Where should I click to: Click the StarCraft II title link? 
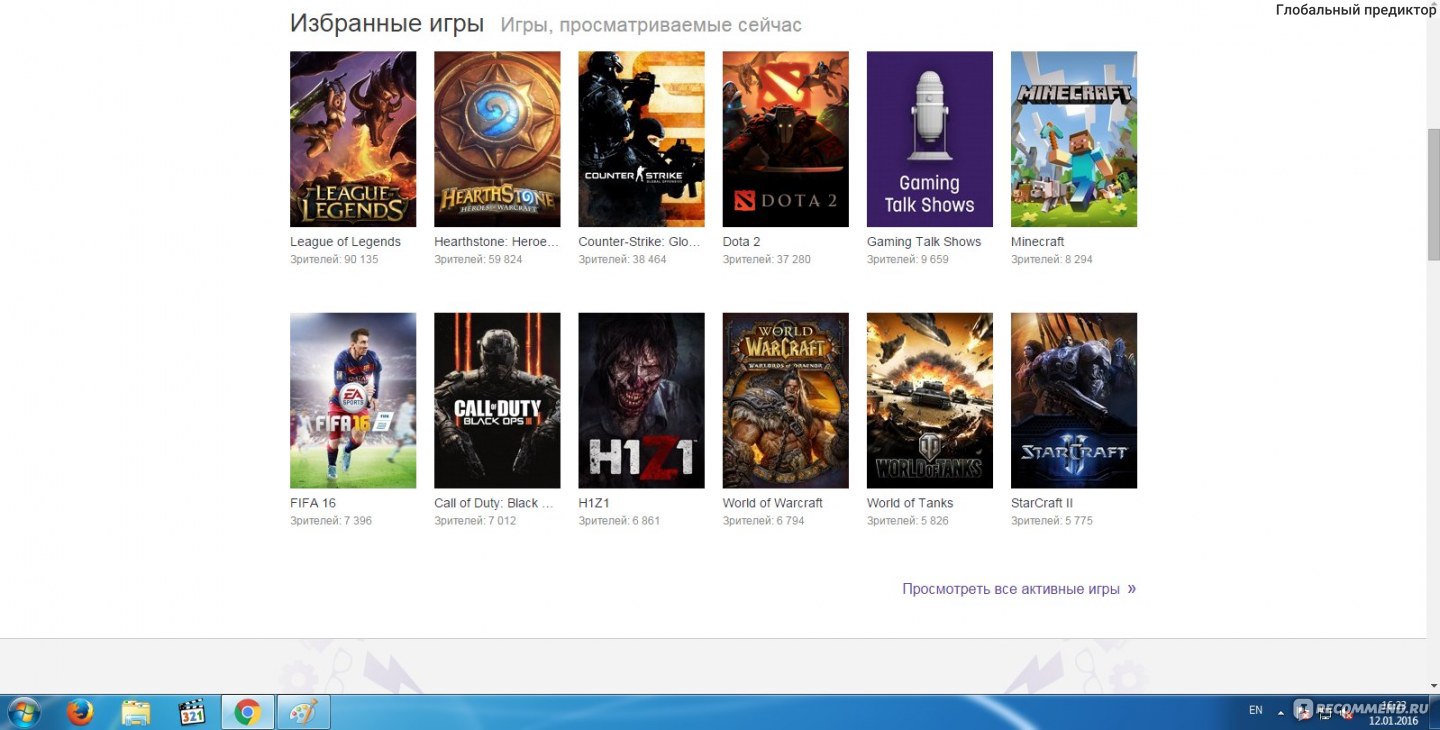click(1041, 503)
